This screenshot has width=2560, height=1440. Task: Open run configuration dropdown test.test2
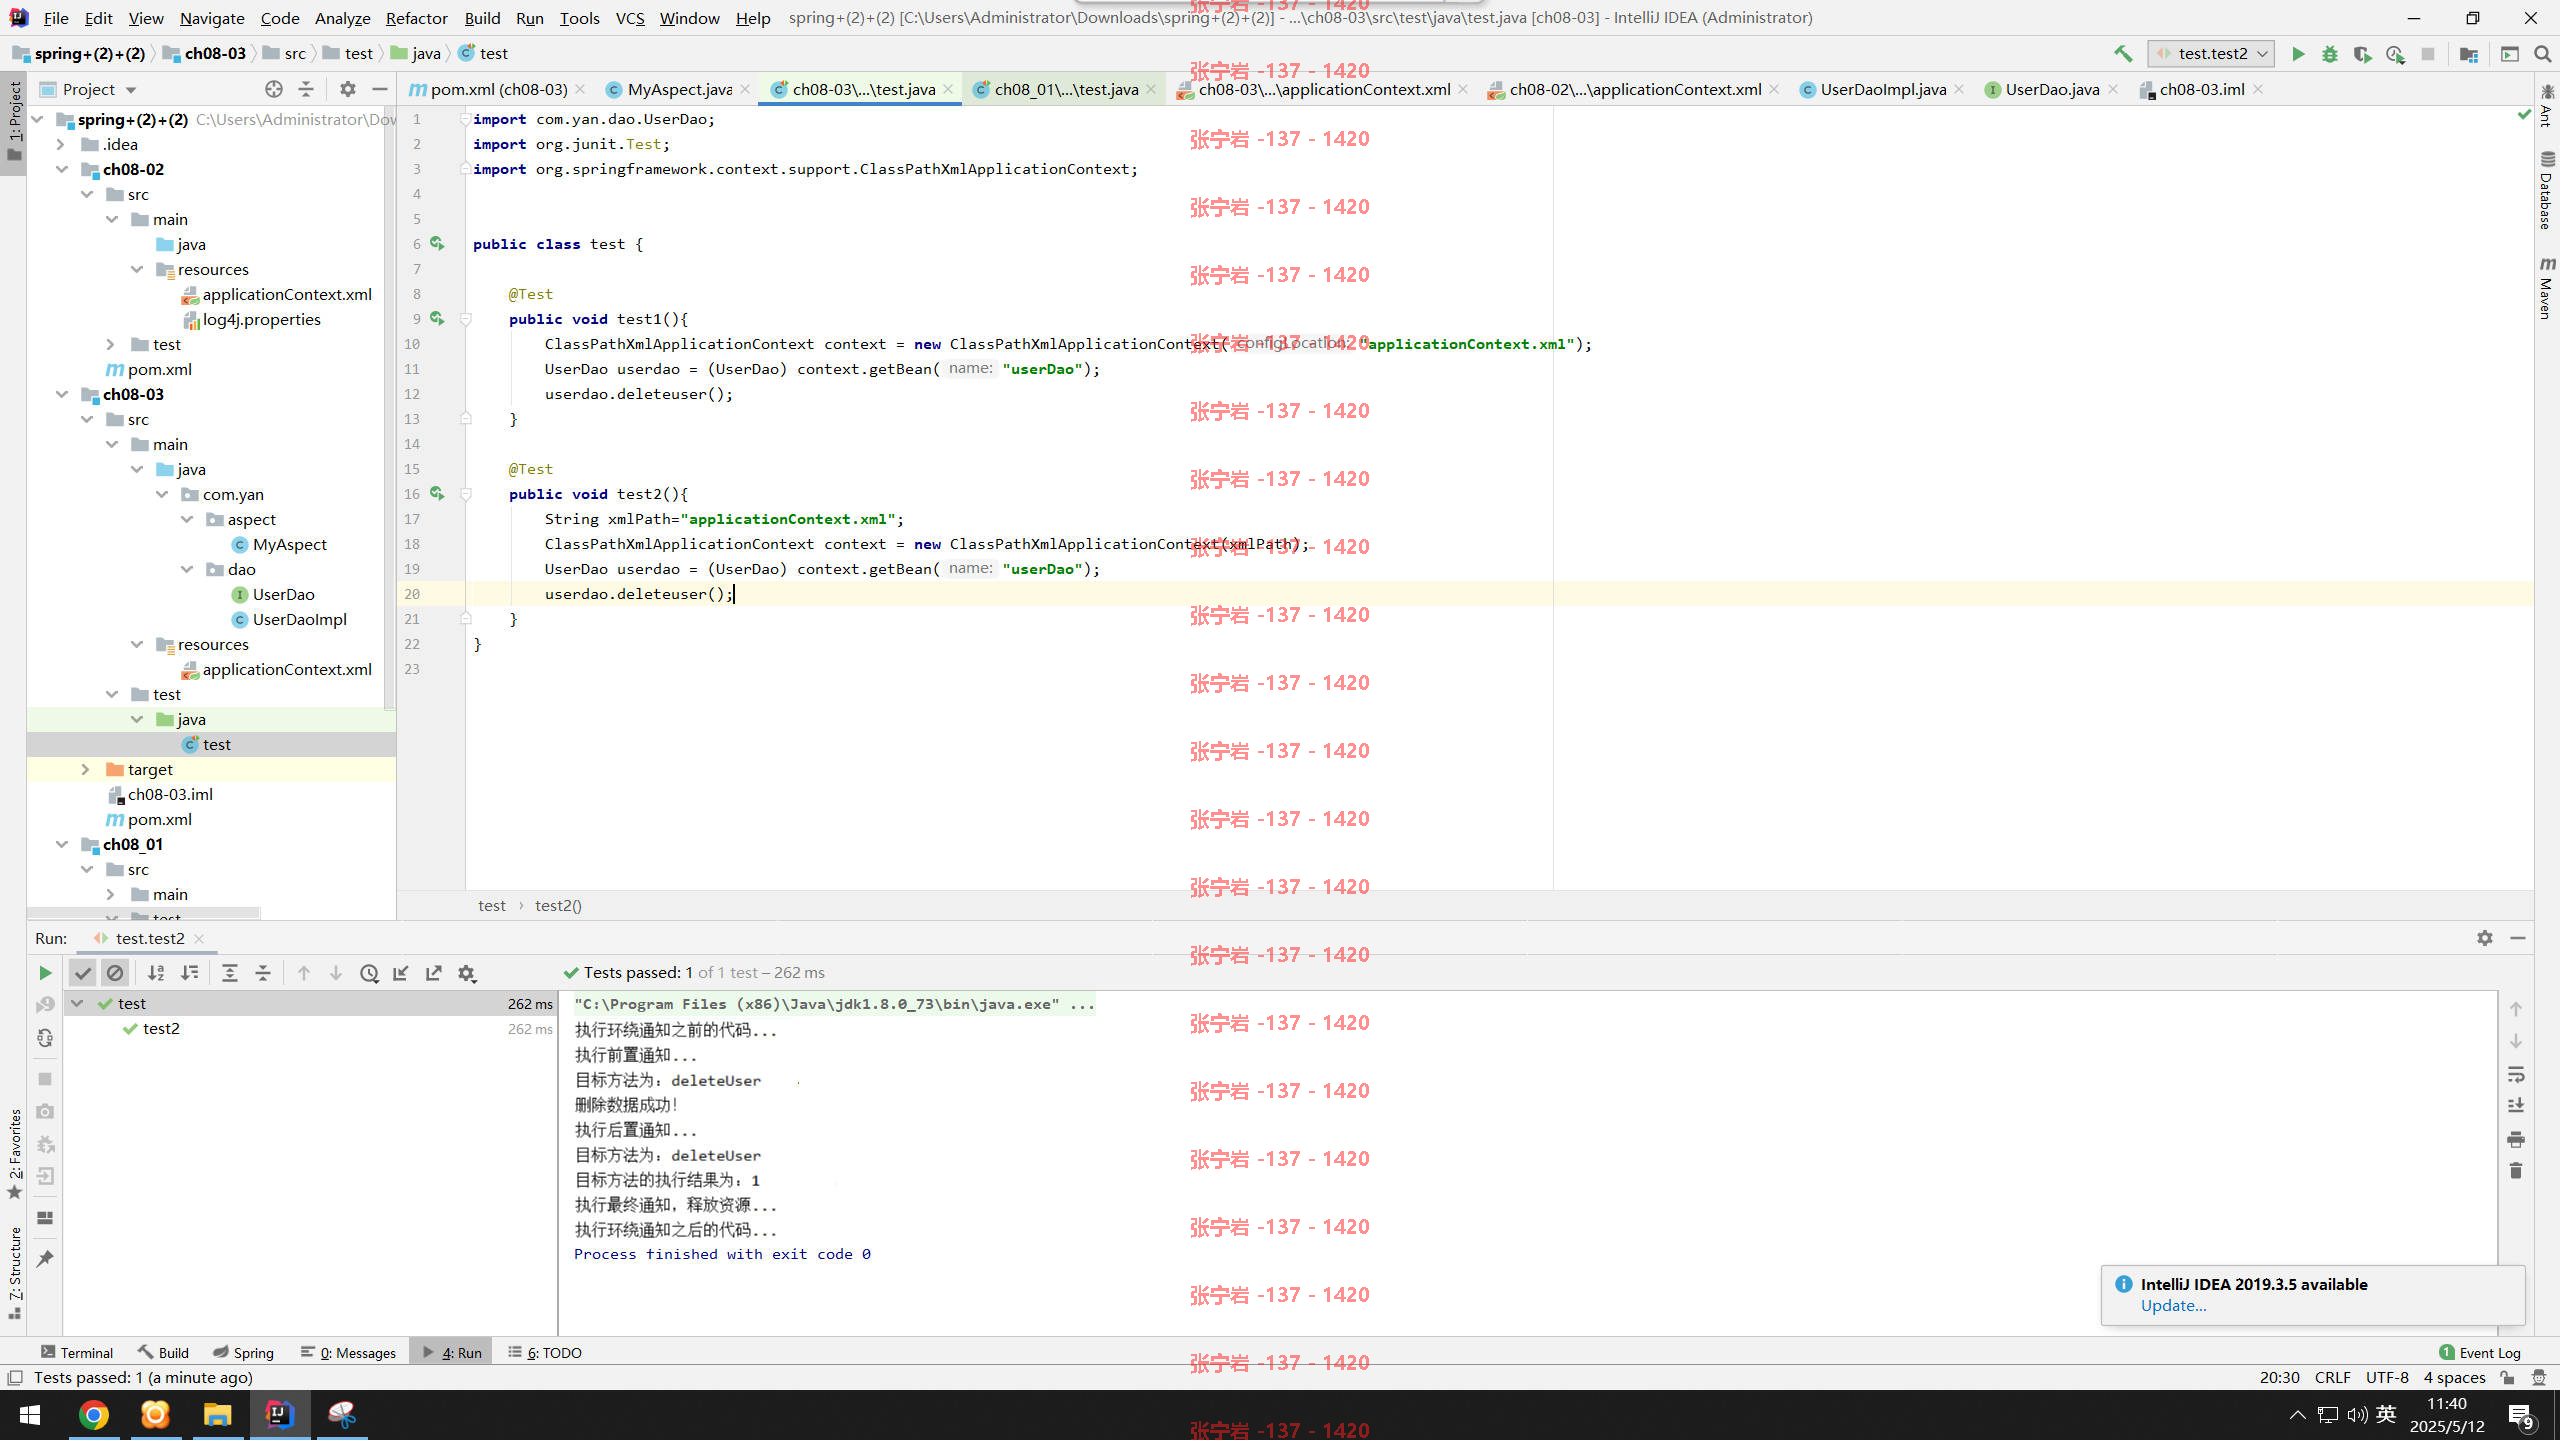pos(2211,54)
